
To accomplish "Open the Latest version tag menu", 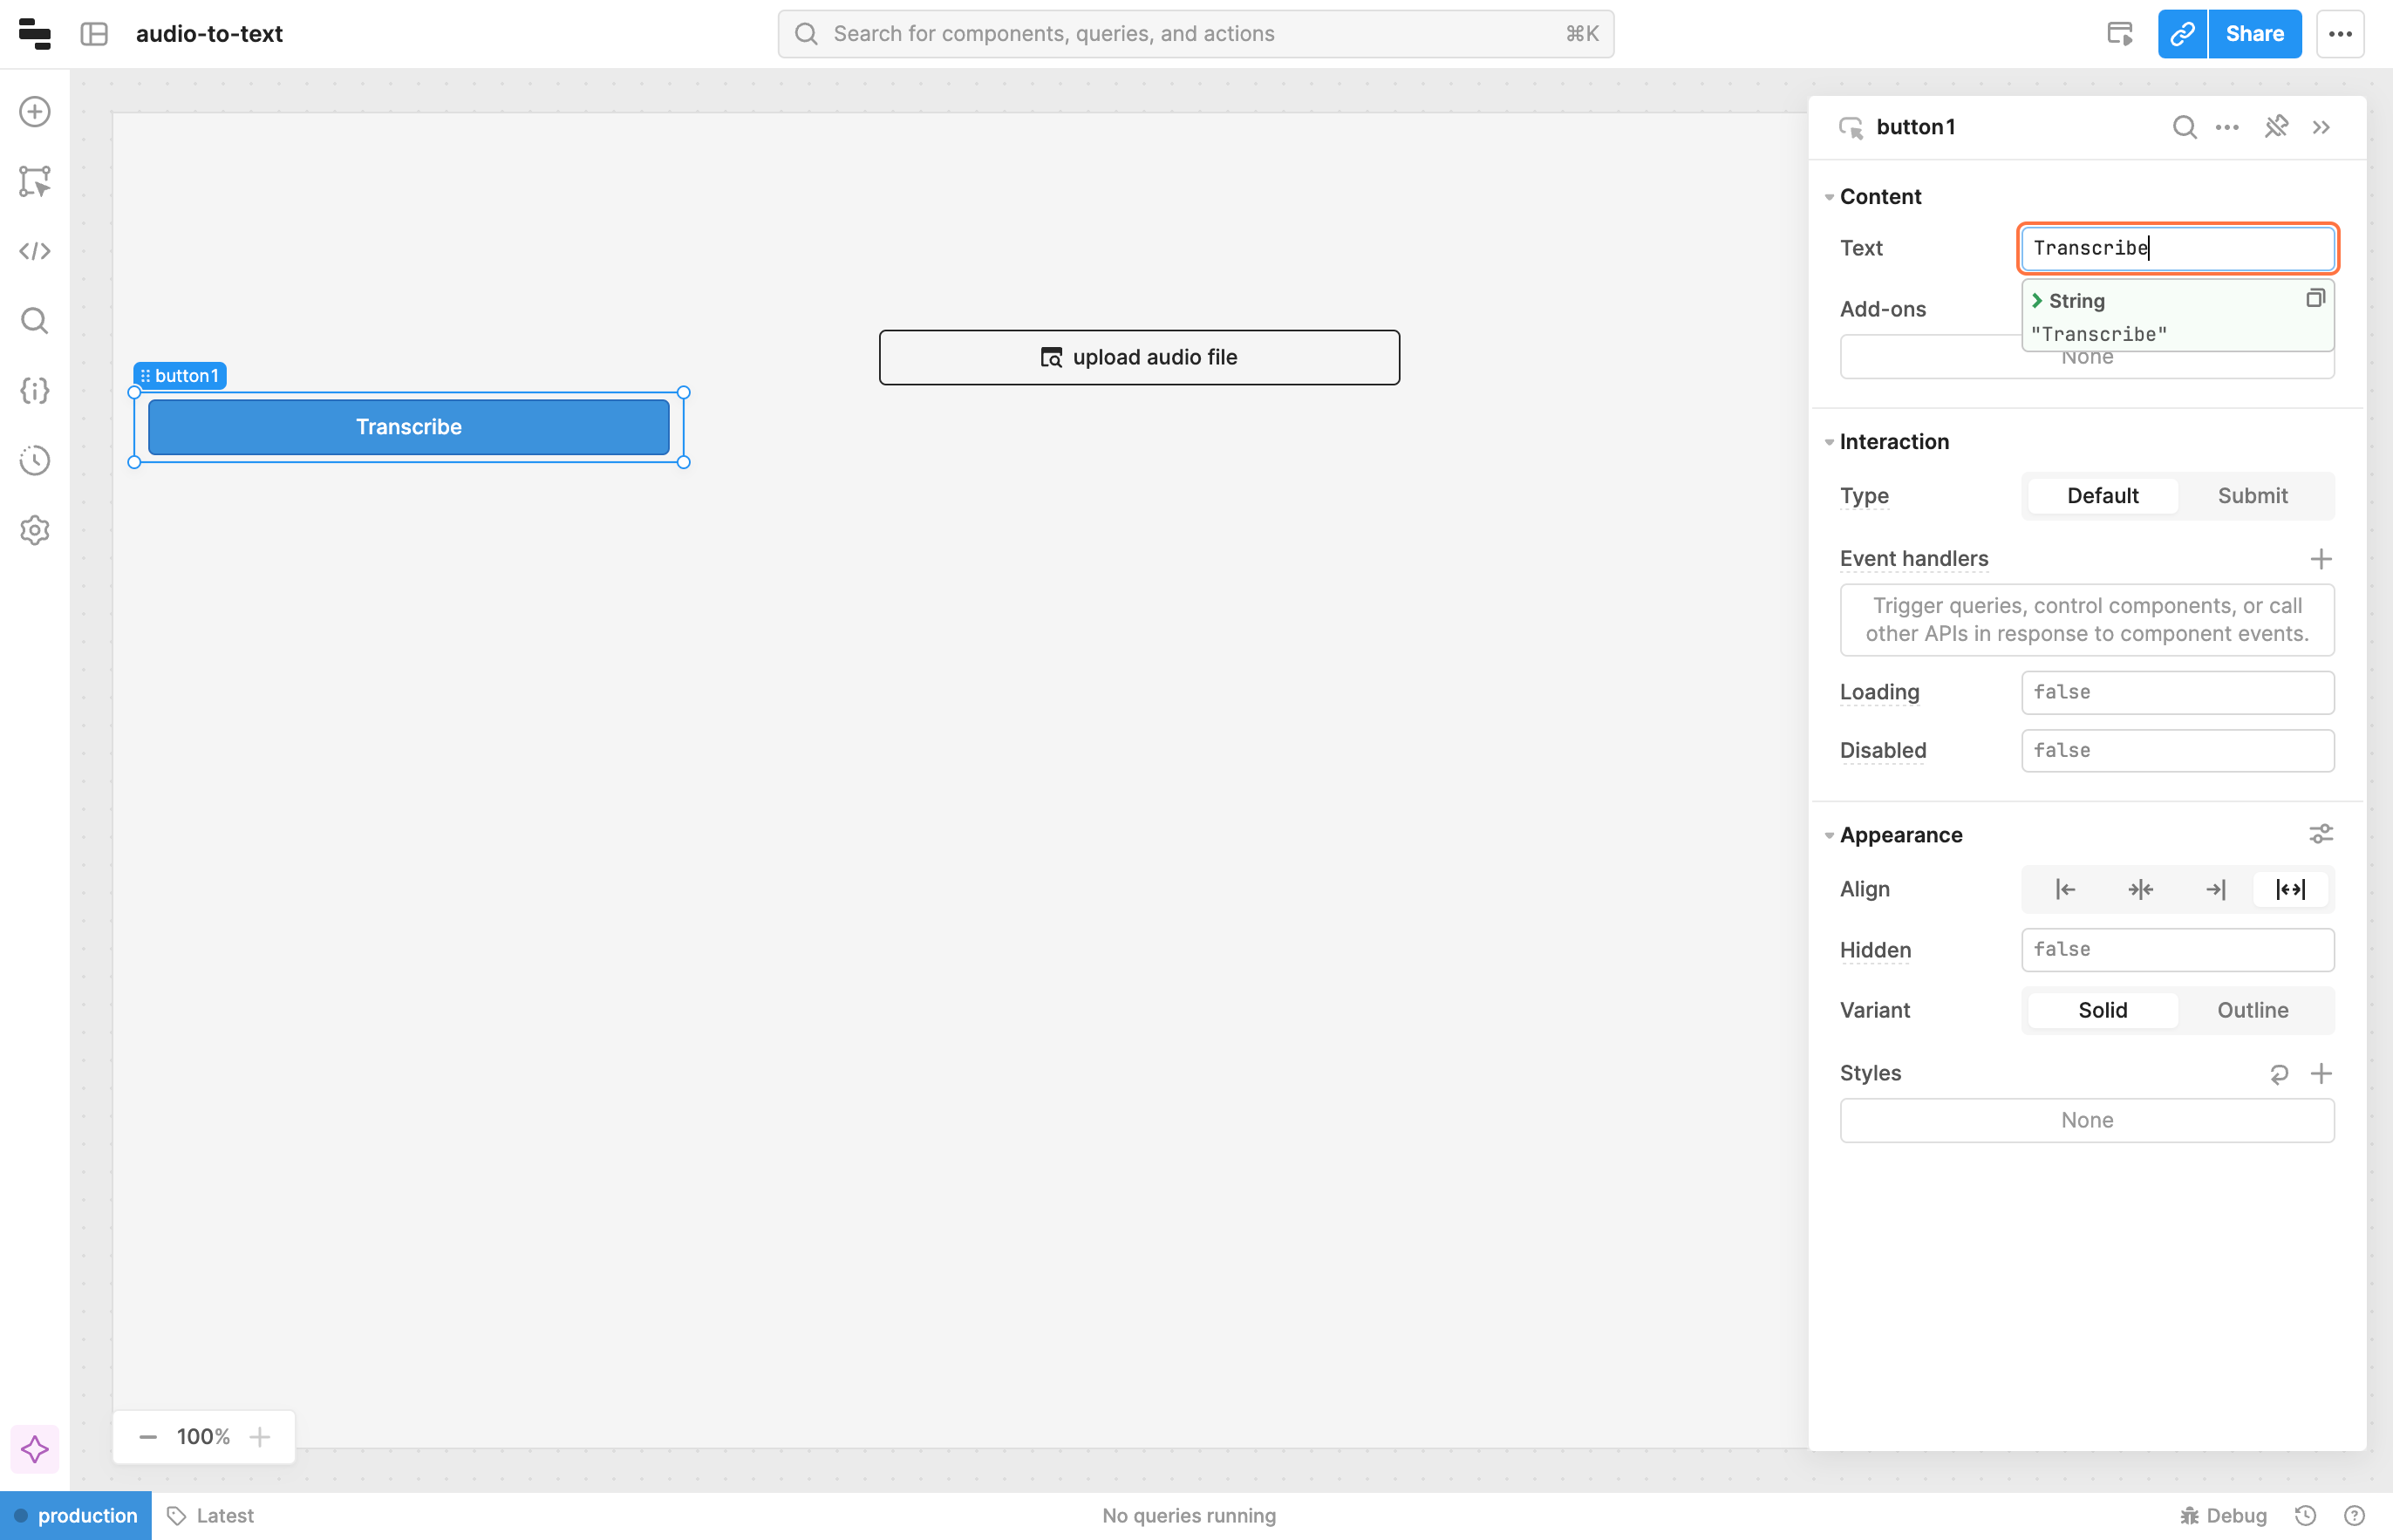I will [211, 1515].
